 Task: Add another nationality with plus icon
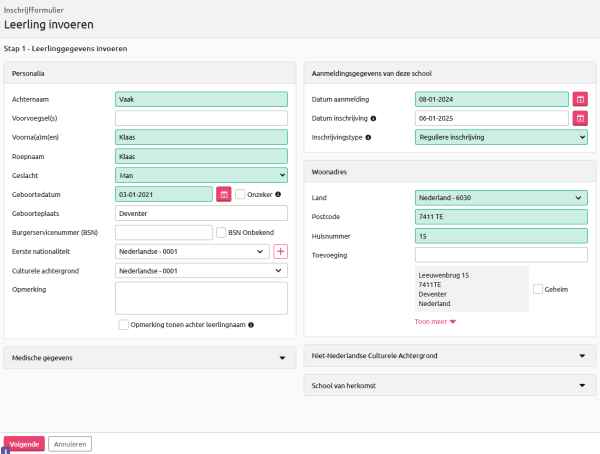click(x=280, y=252)
